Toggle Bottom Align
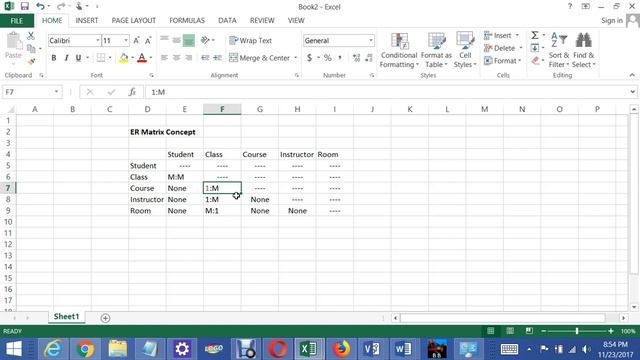Screen dimensions: 640x360 189,40
